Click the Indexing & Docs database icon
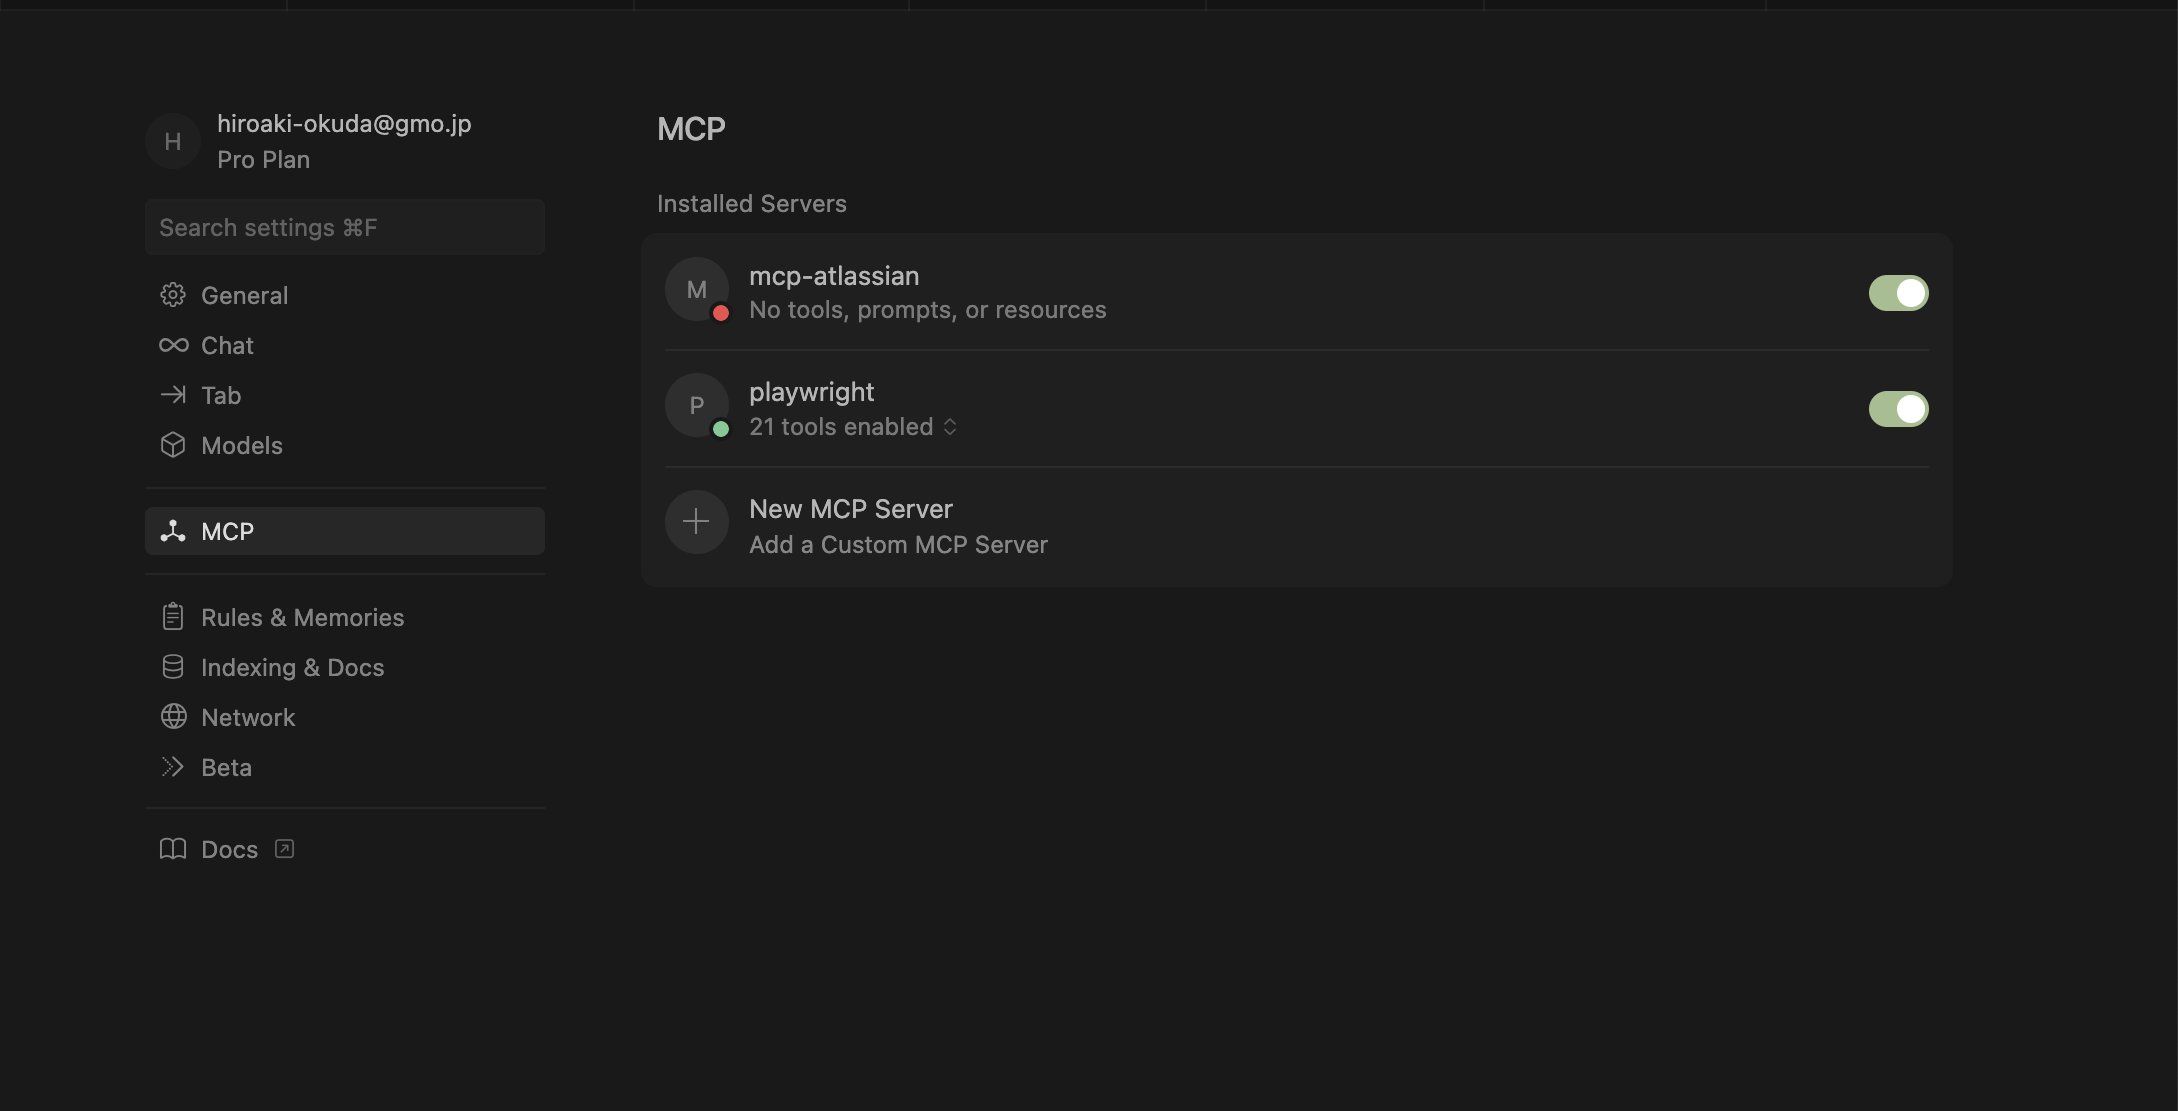Image resolution: width=2178 pixels, height=1111 pixels. click(173, 667)
